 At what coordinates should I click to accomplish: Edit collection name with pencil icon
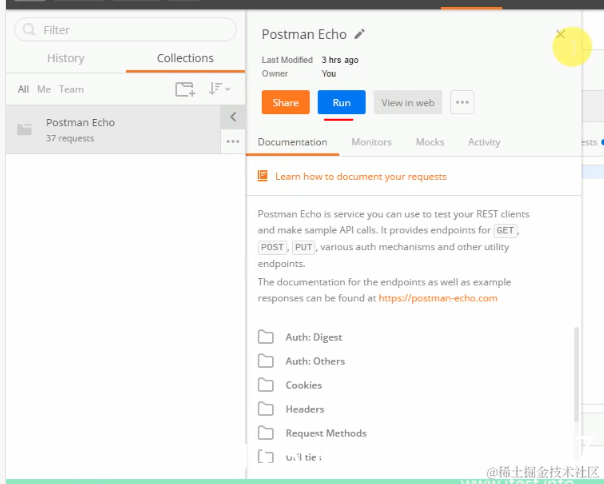[x=359, y=34]
